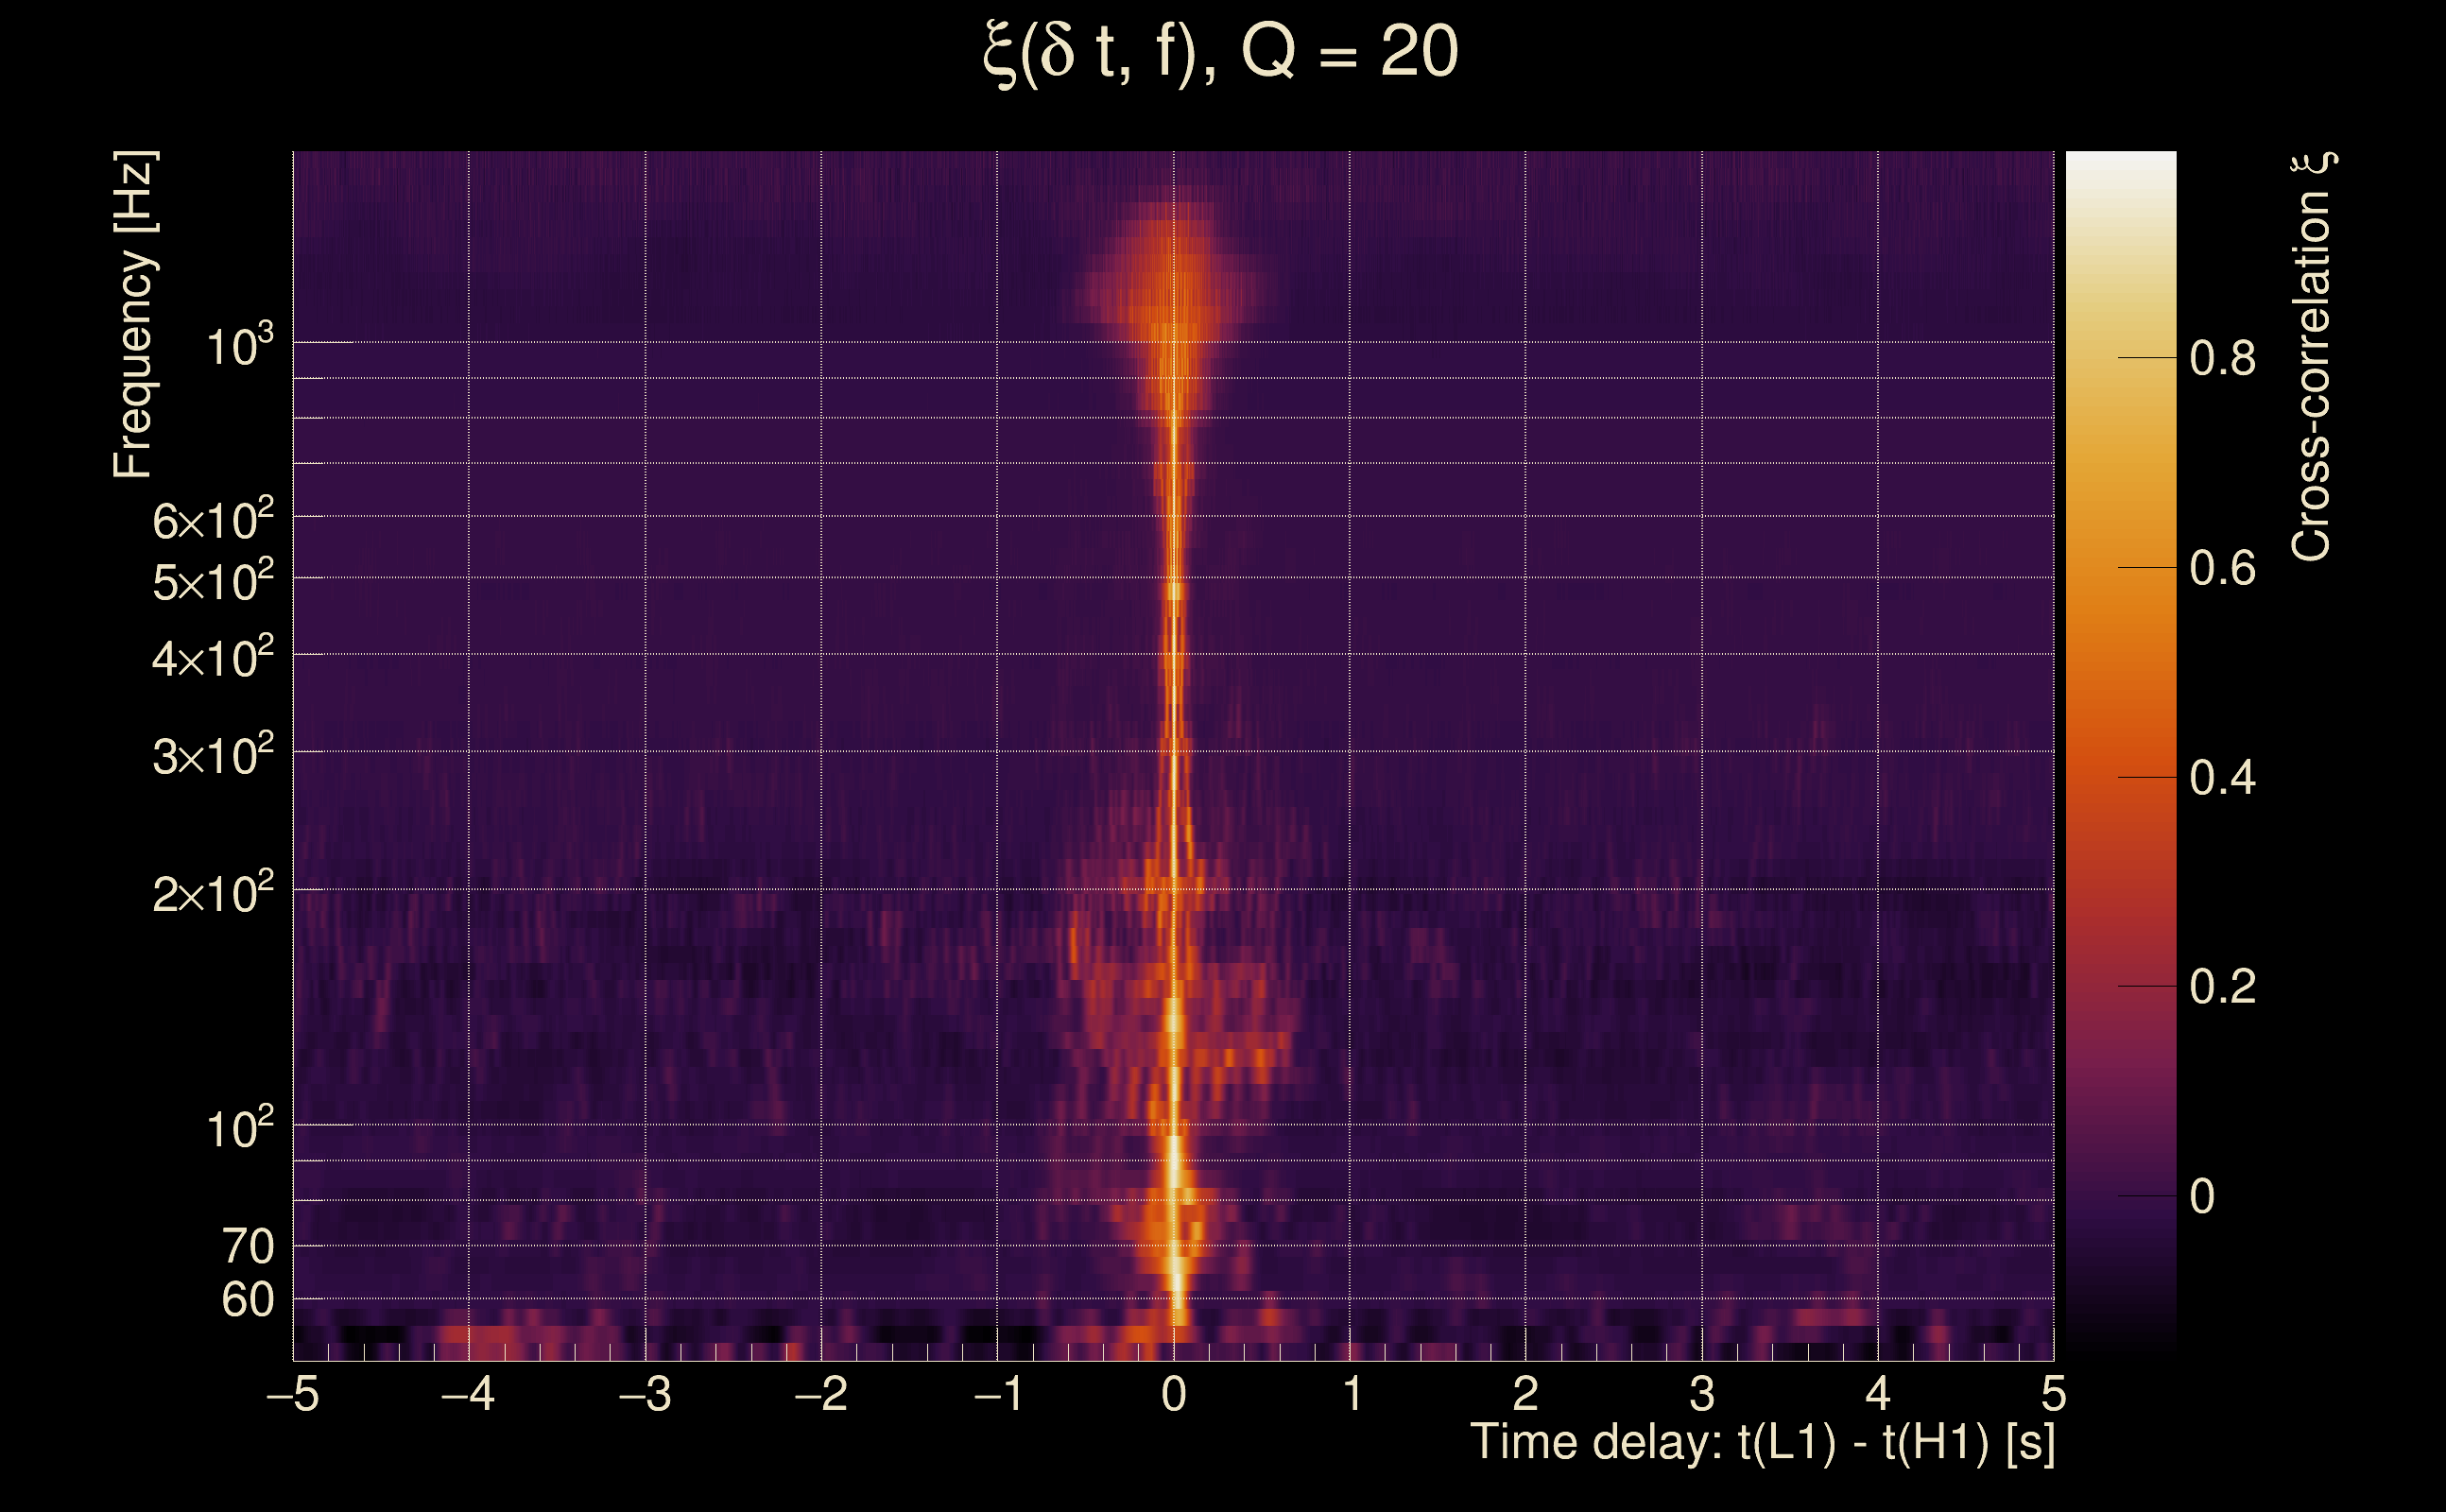Click the –5 time delay tick label
This screenshot has width=2446, height=1512.
[x=293, y=1394]
